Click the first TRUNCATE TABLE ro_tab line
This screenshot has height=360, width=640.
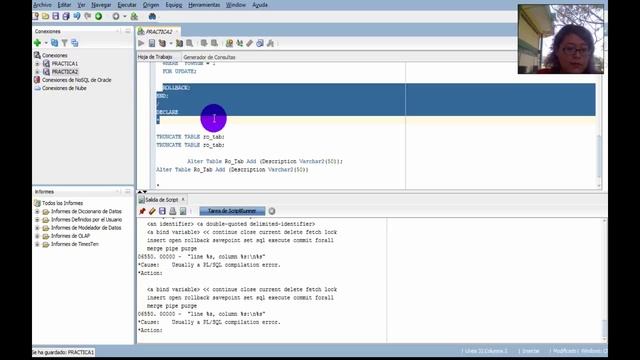click(191, 137)
